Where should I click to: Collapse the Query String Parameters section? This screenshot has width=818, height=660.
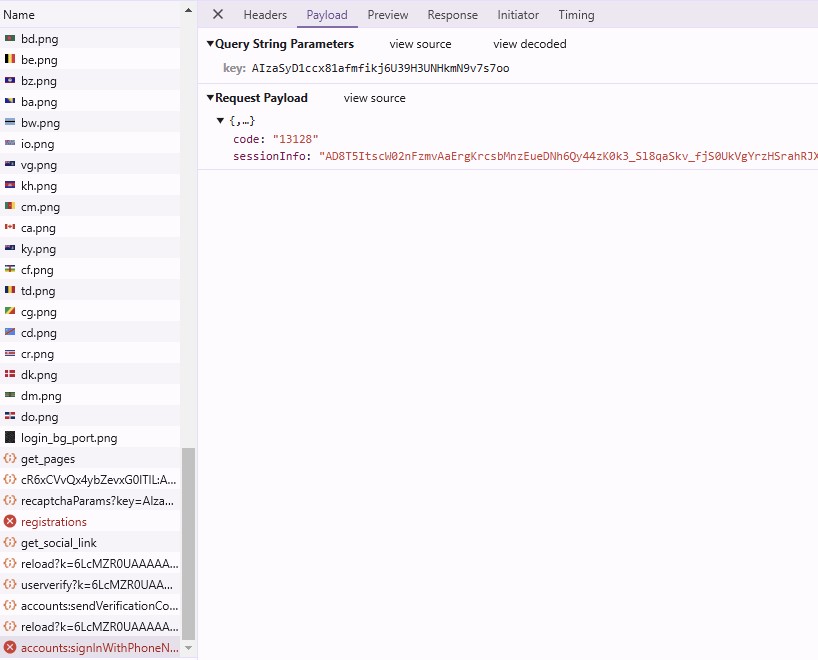click(x=210, y=44)
